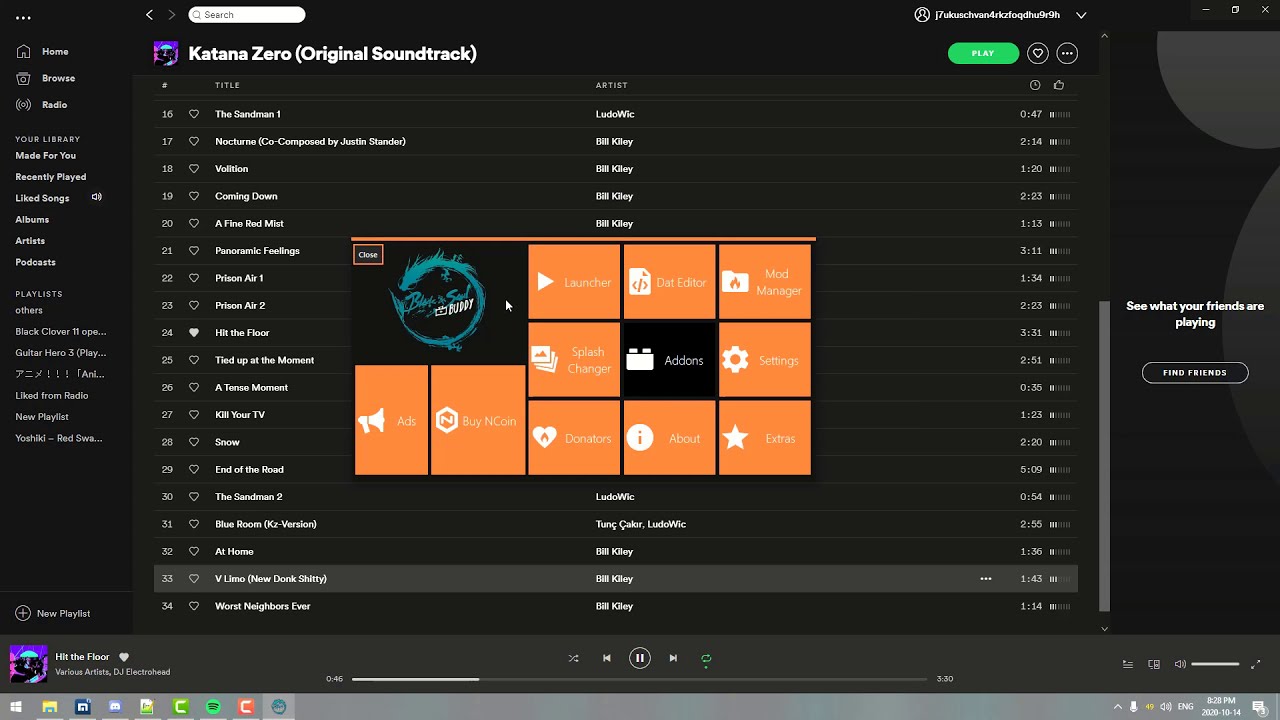Toggle shuffle playback
Image resolution: width=1280 pixels, height=720 pixels.
(x=573, y=658)
